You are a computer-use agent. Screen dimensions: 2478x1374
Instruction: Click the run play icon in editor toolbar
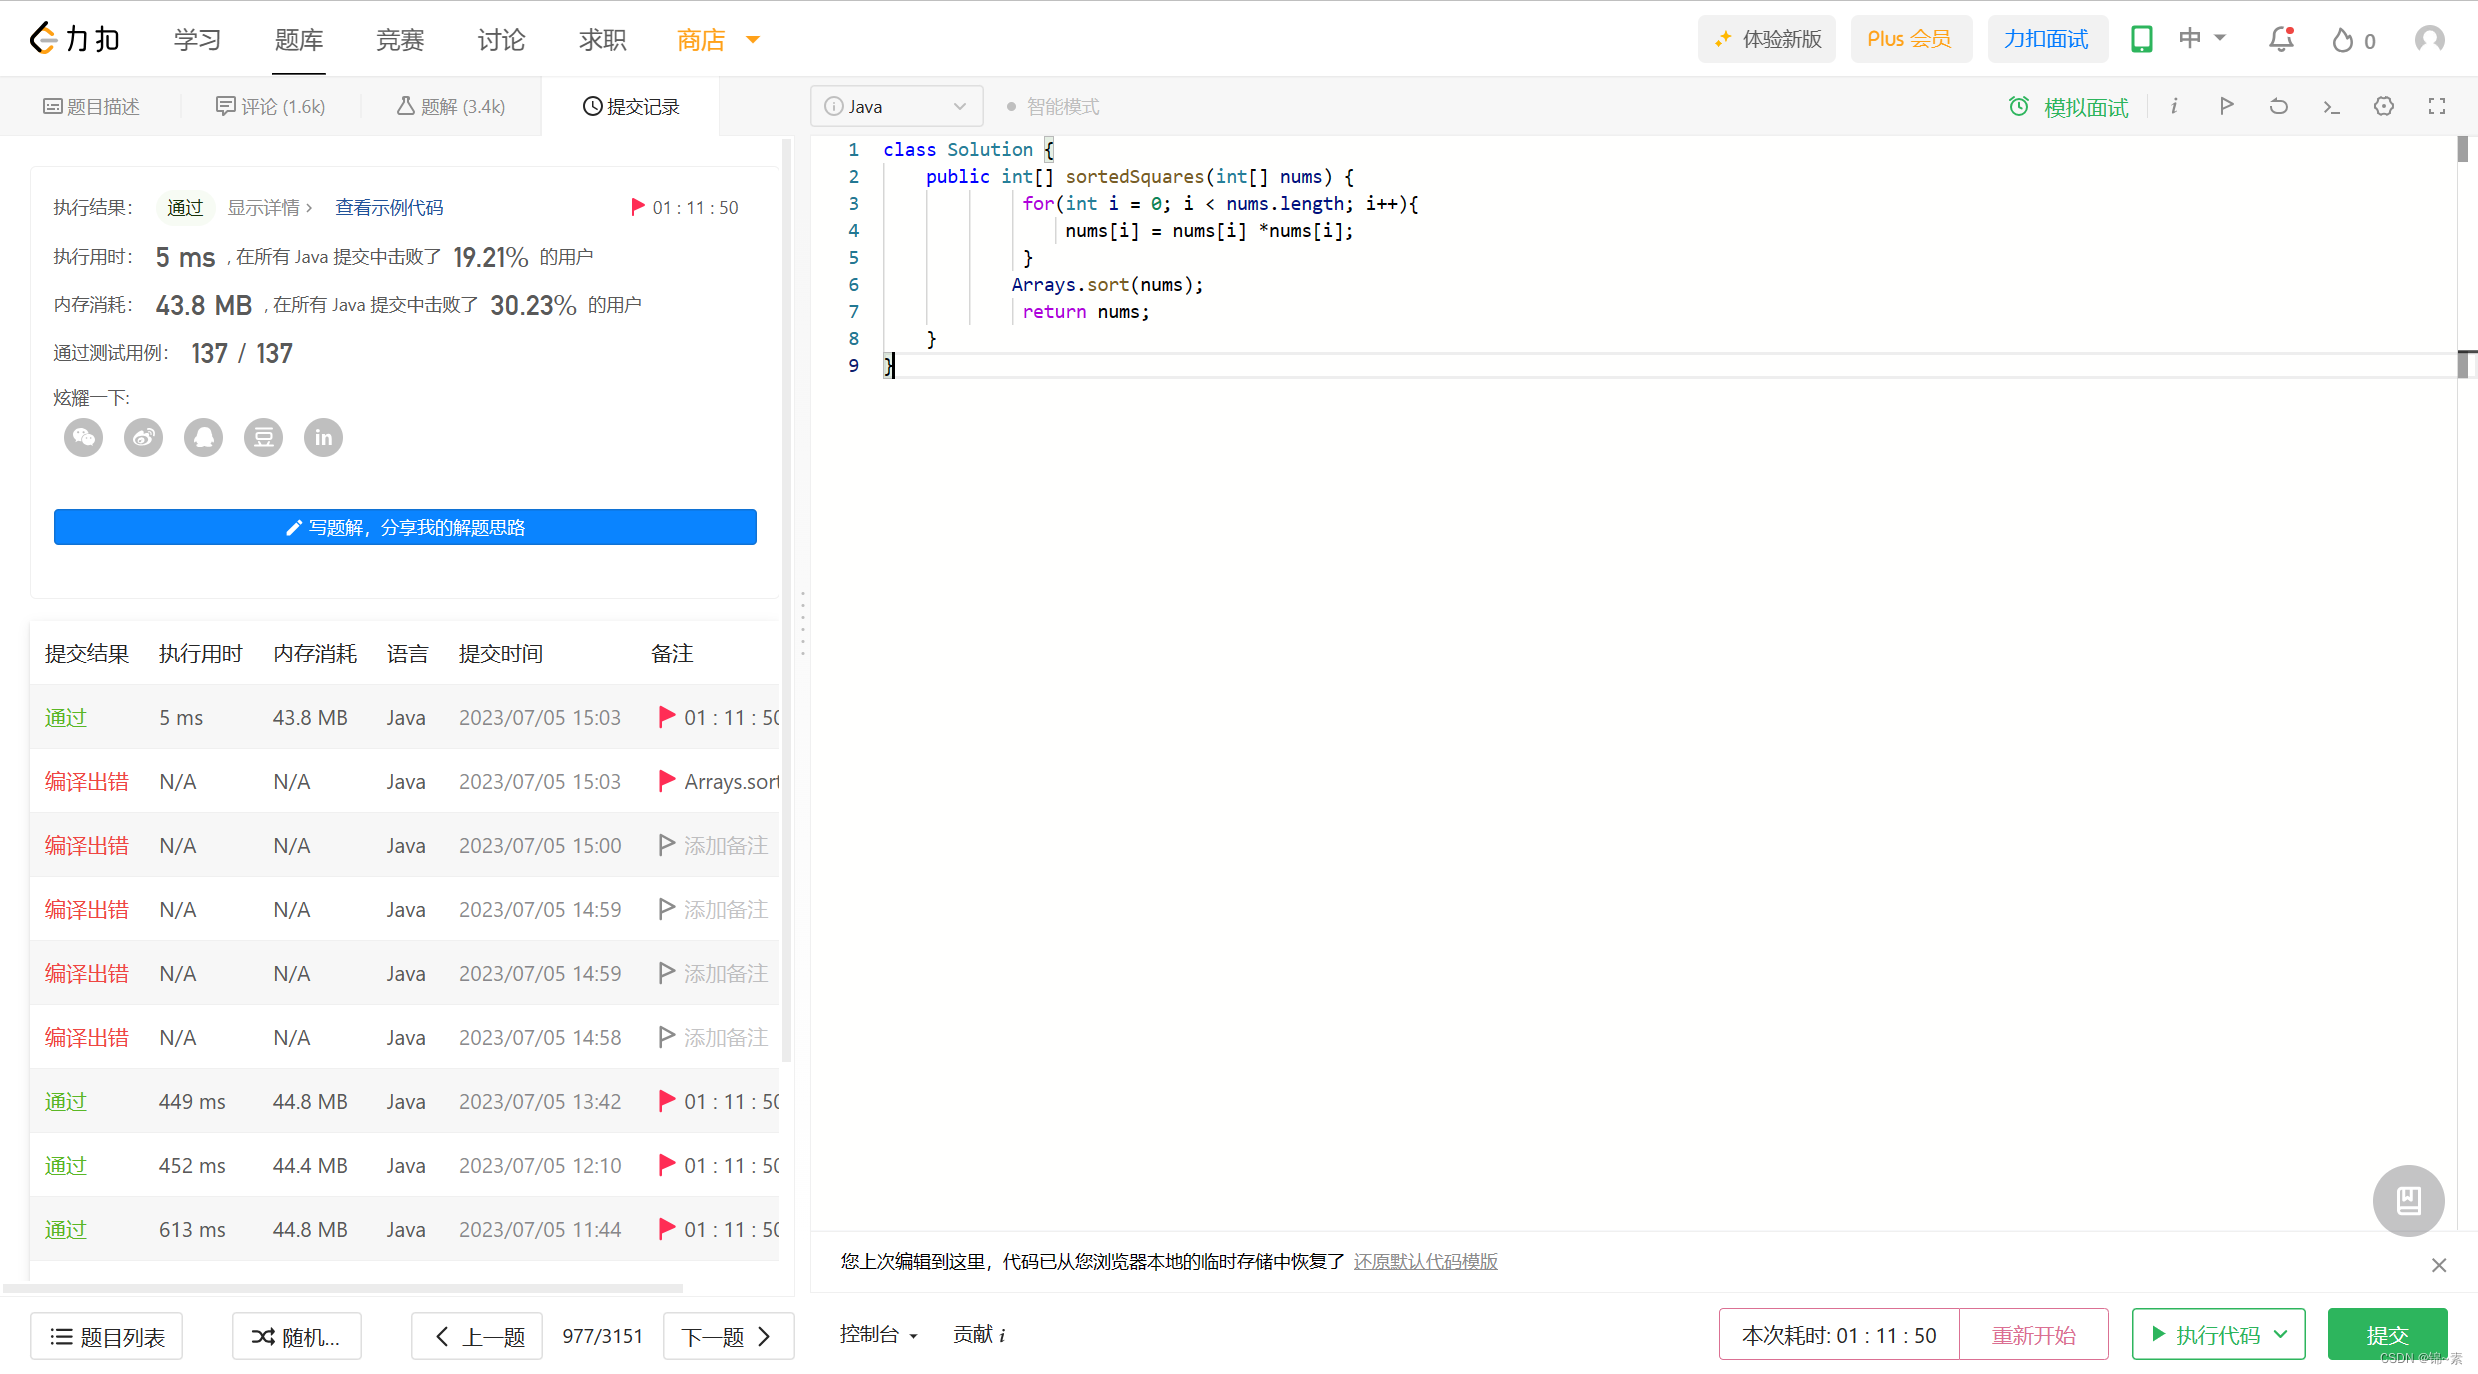[2226, 106]
